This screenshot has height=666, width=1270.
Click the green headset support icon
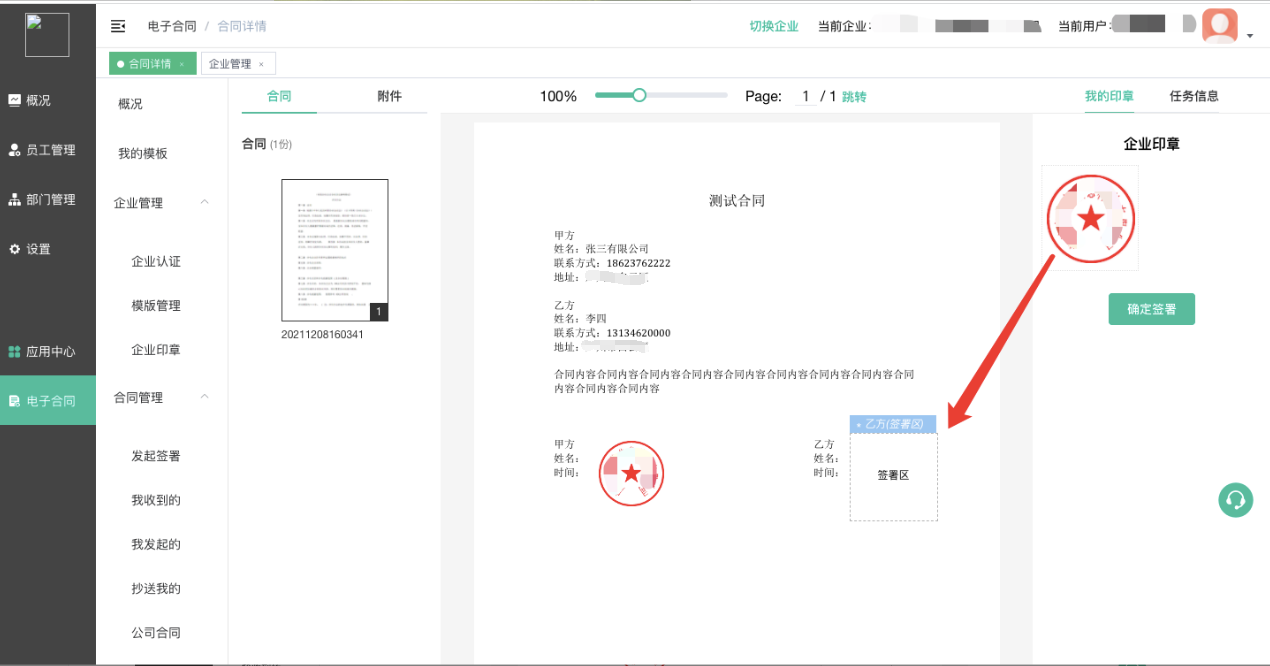click(x=1235, y=500)
